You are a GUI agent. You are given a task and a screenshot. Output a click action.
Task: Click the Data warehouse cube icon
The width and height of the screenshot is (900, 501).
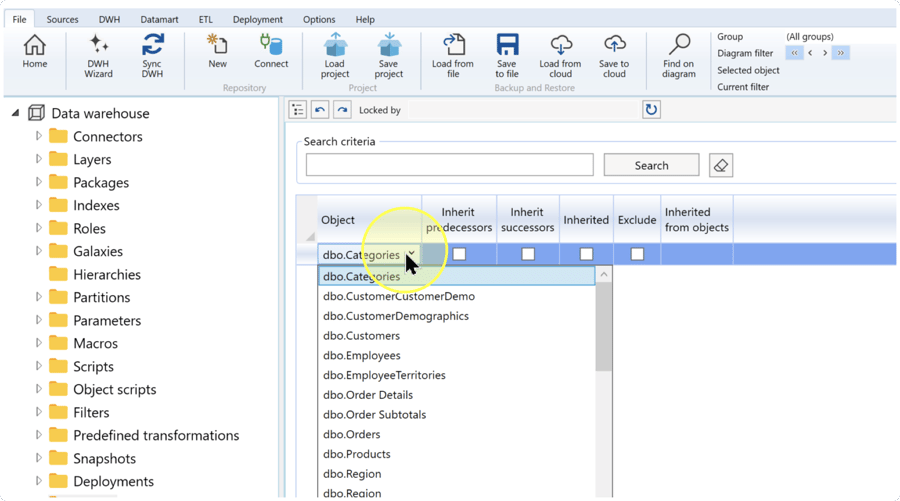pyautogui.click(x=36, y=113)
